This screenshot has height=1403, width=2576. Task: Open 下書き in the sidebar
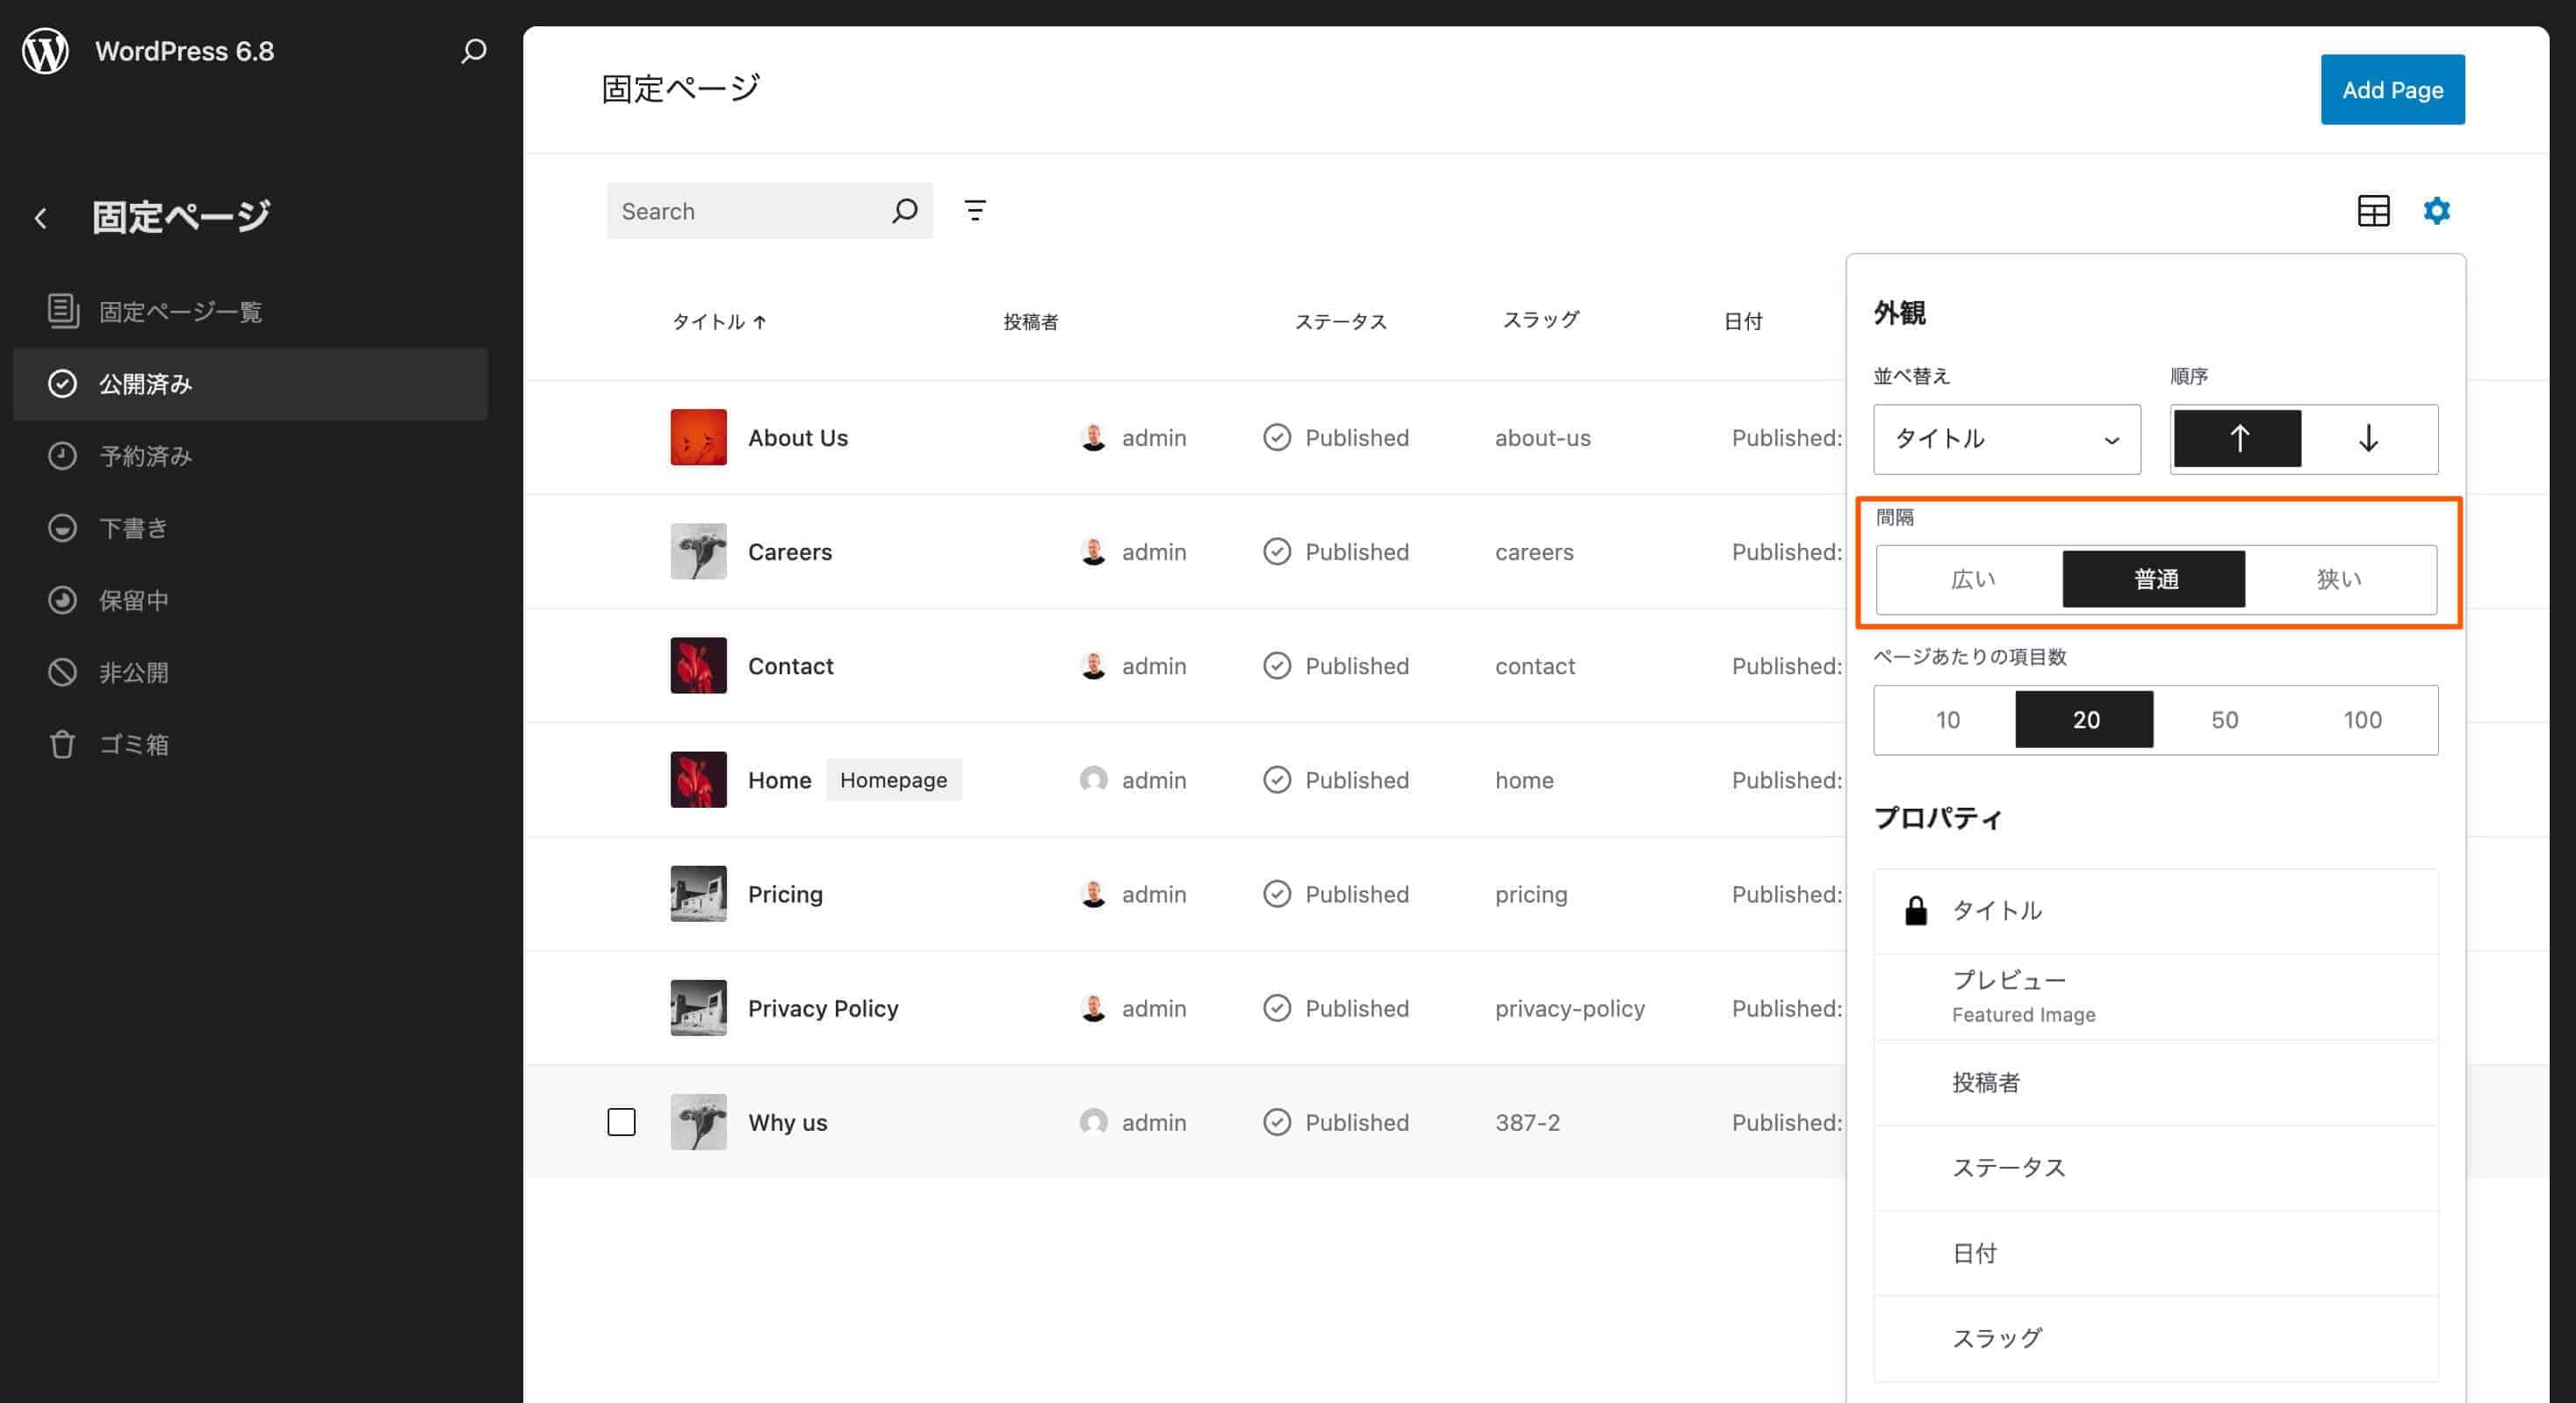134,528
